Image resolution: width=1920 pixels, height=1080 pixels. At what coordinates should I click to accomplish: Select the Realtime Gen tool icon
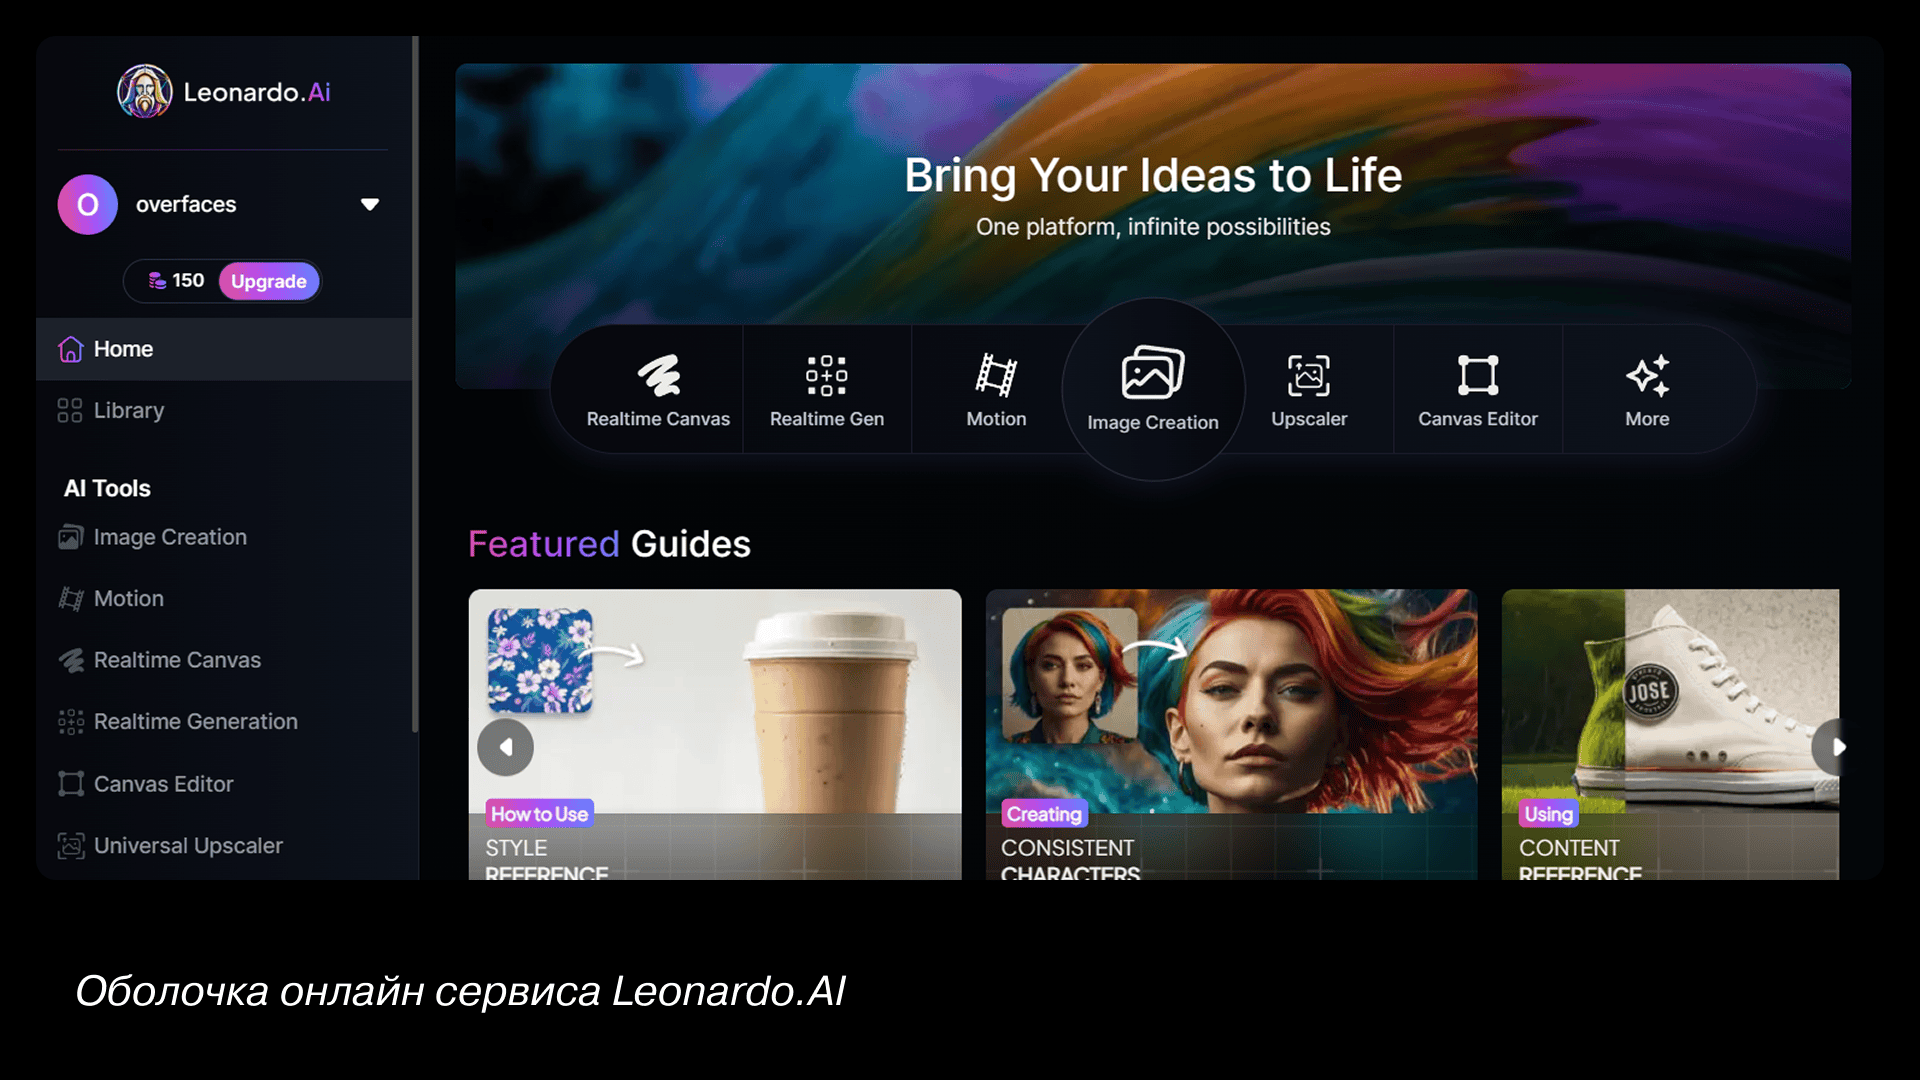coord(827,376)
